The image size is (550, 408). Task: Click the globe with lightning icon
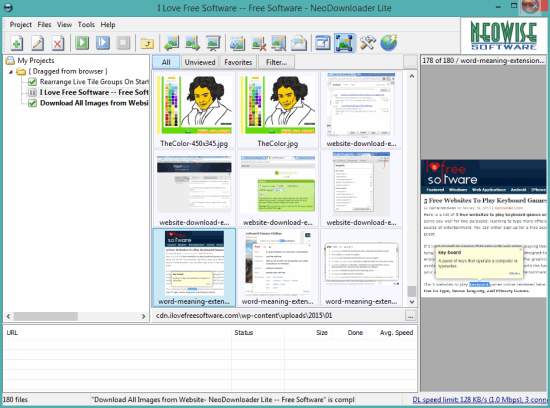click(388, 43)
